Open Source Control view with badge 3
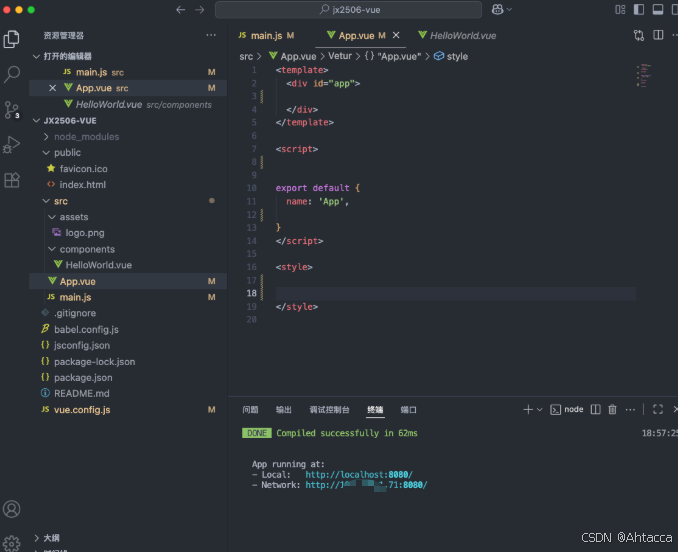Viewport: 678px width, 552px height. click(x=11, y=110)
